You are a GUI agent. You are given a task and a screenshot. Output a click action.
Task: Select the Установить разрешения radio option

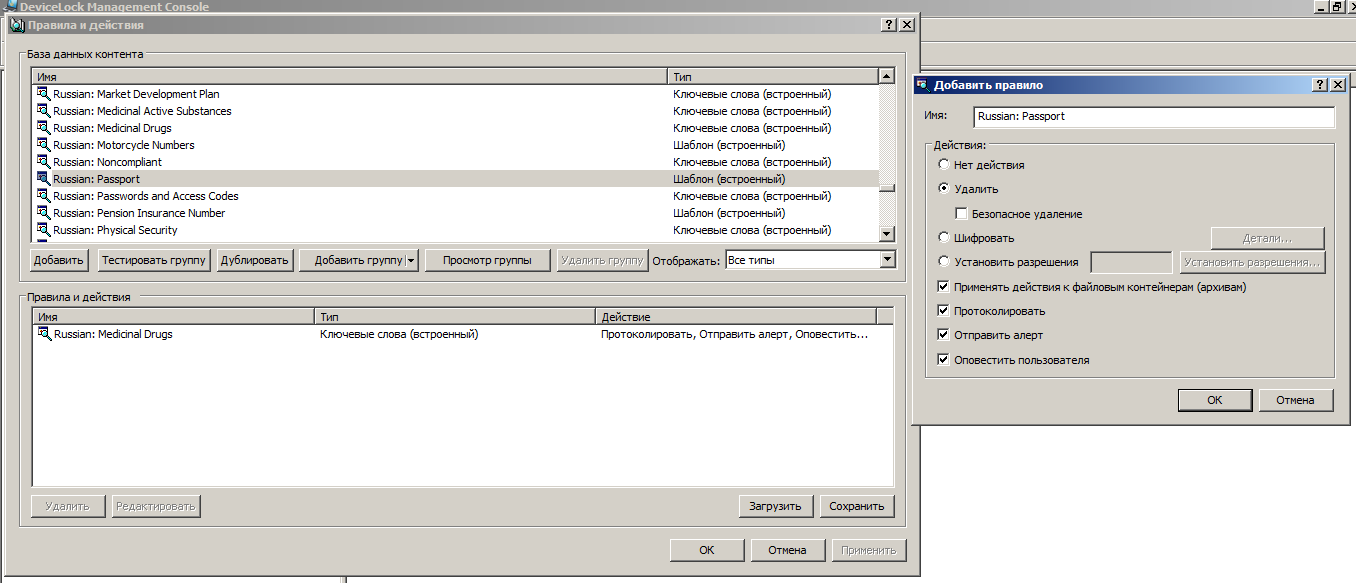(x=944, y=262)
